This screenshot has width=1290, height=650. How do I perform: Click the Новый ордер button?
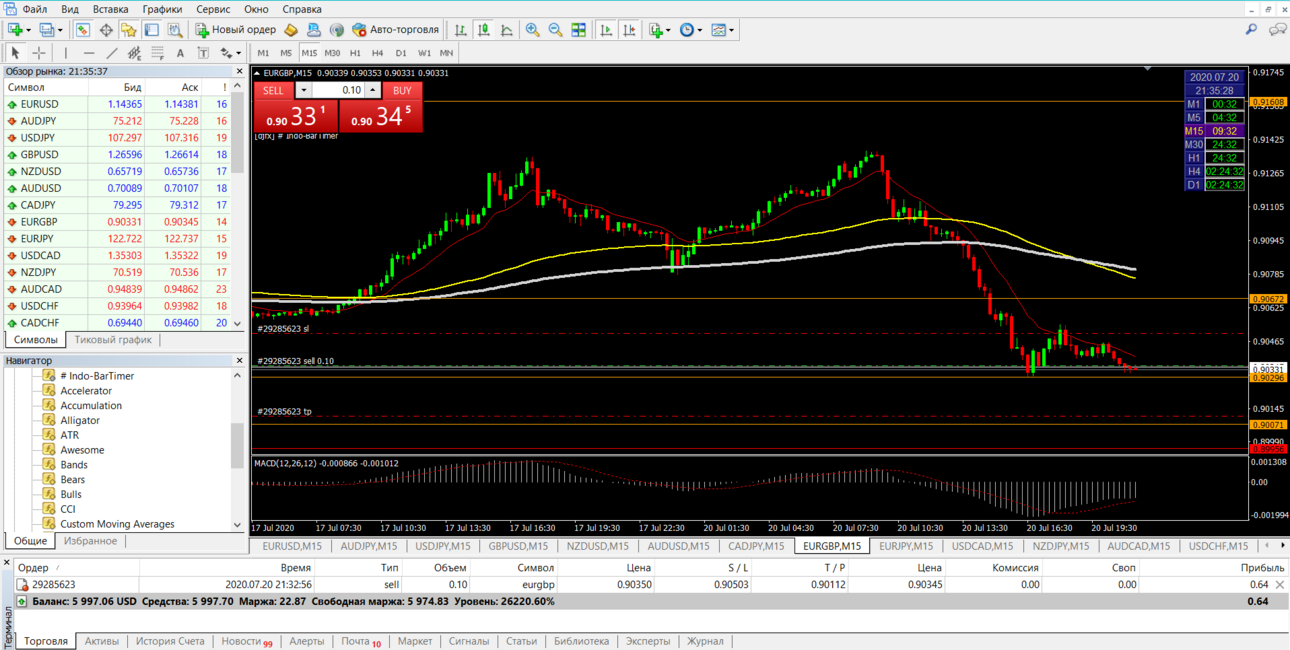point(235,30)
